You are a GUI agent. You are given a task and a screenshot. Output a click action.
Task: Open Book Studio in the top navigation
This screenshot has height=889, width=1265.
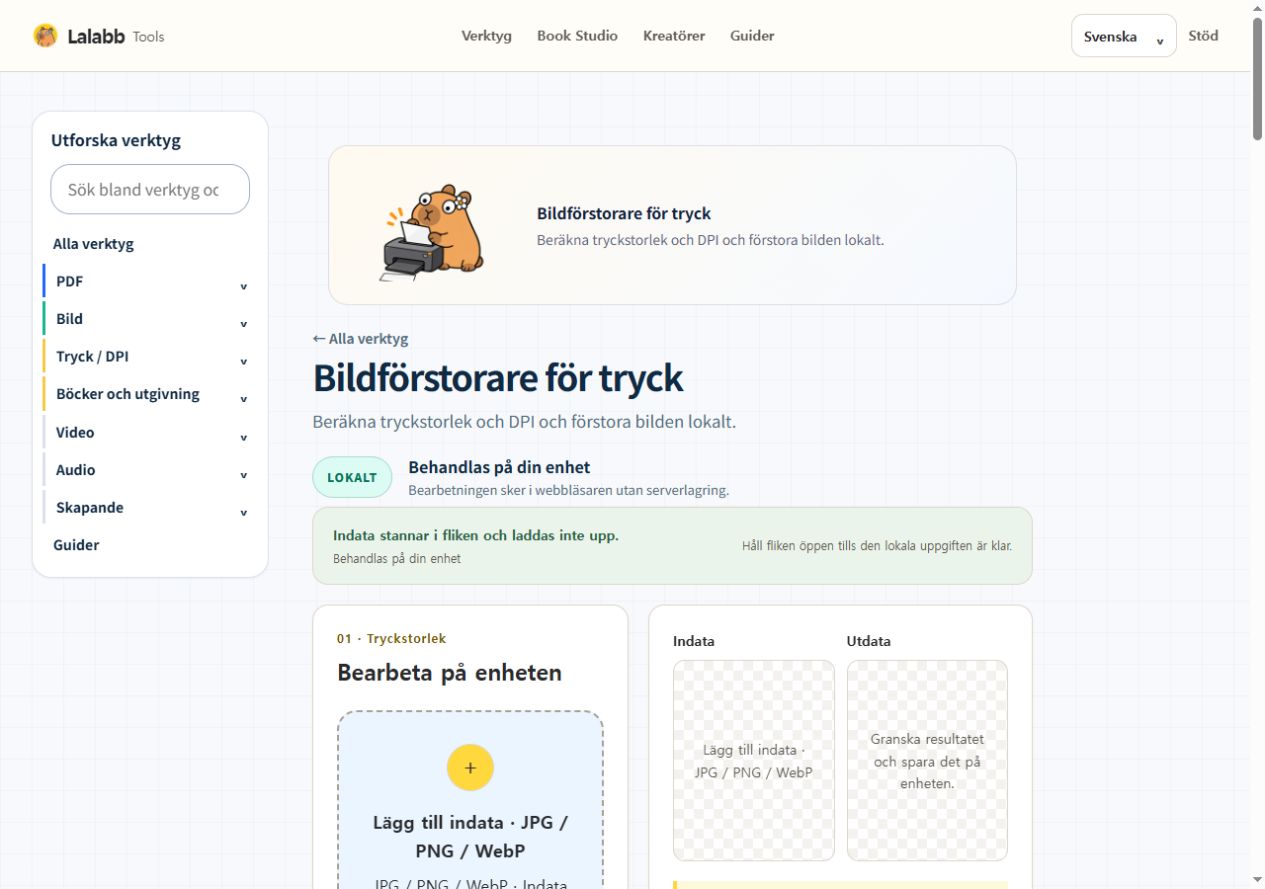pos(577,36)
